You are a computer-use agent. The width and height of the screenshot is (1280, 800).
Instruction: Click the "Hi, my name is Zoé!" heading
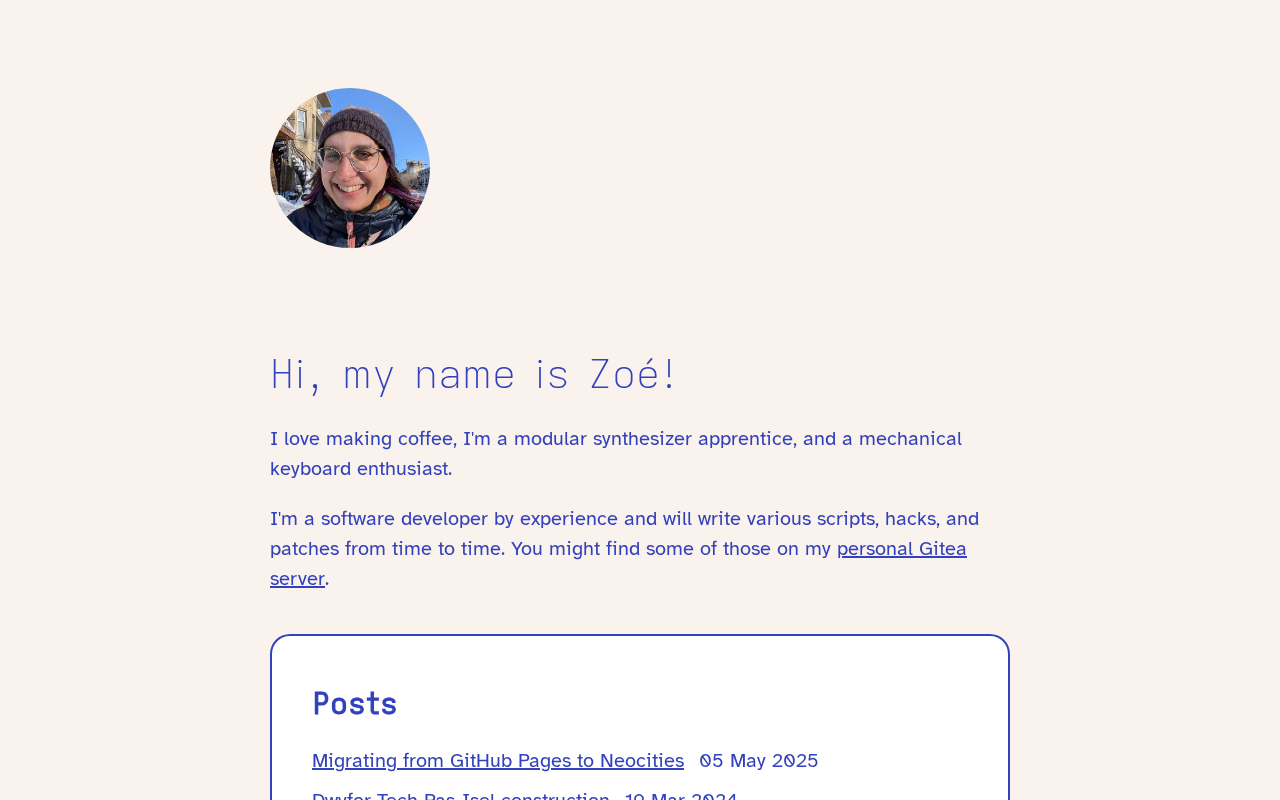(x=473, y=374)
